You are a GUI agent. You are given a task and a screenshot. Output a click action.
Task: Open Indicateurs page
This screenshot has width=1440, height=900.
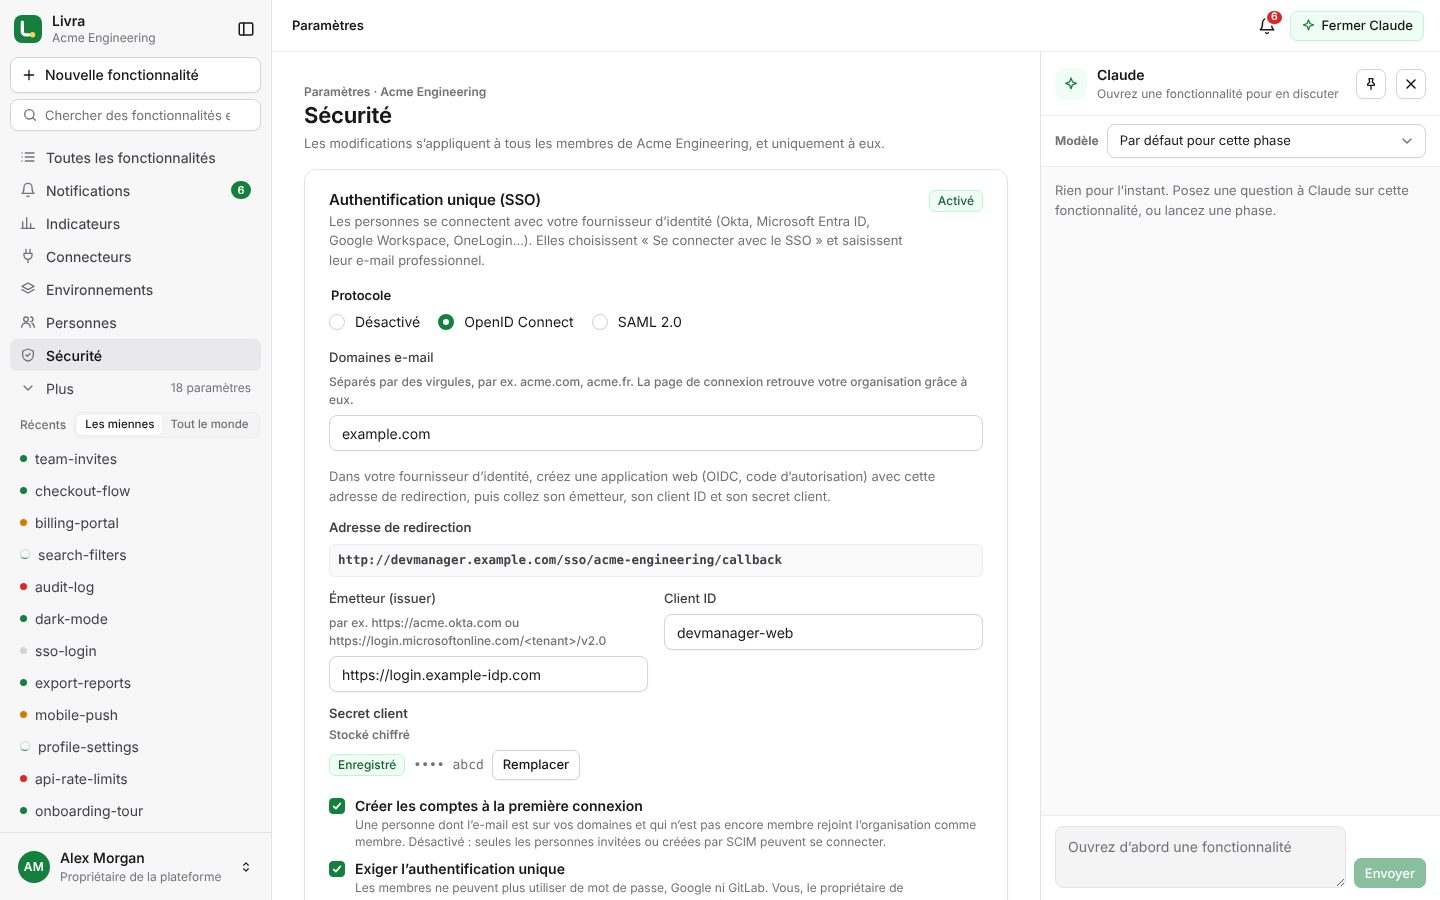(135, 224)
